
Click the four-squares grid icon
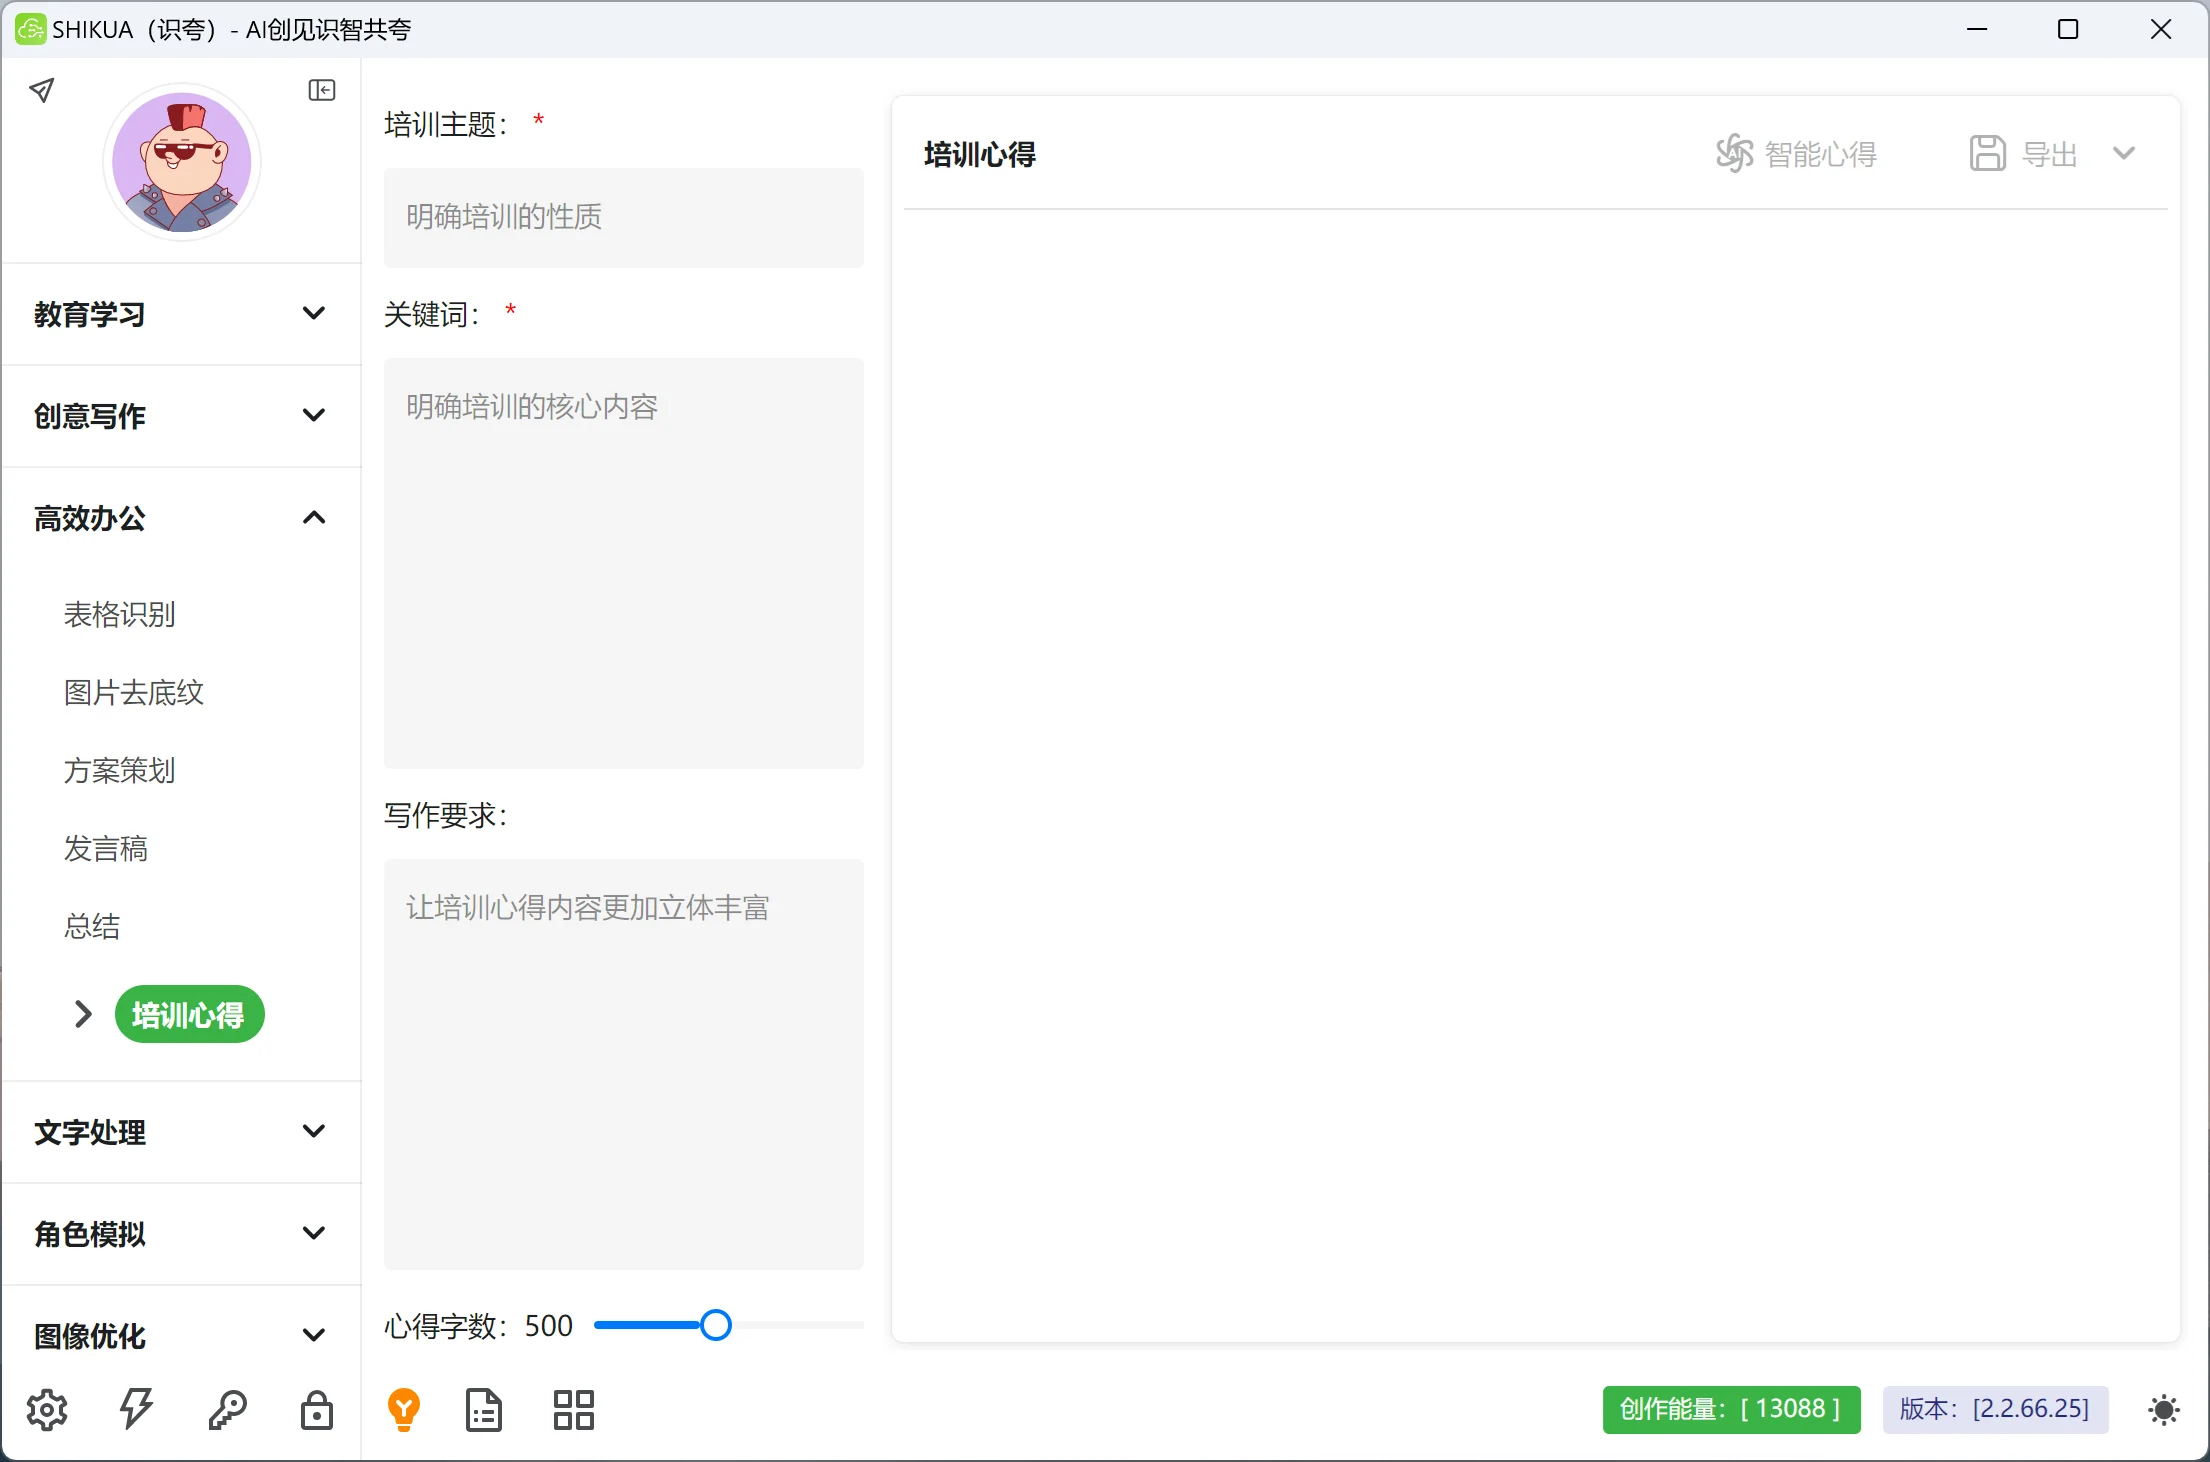(x=574, y=1410)
